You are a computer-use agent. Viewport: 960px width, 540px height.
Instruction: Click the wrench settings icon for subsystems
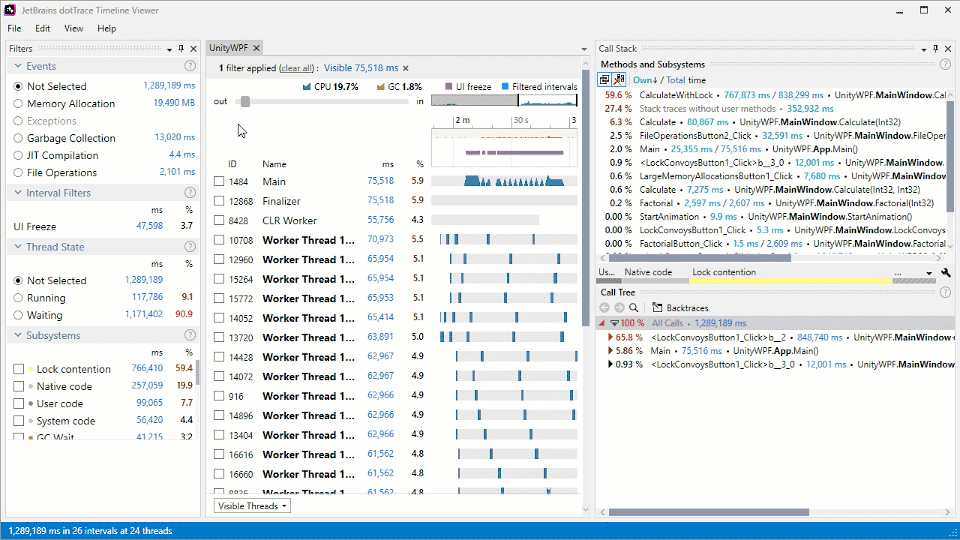click(x=945, y=272)
